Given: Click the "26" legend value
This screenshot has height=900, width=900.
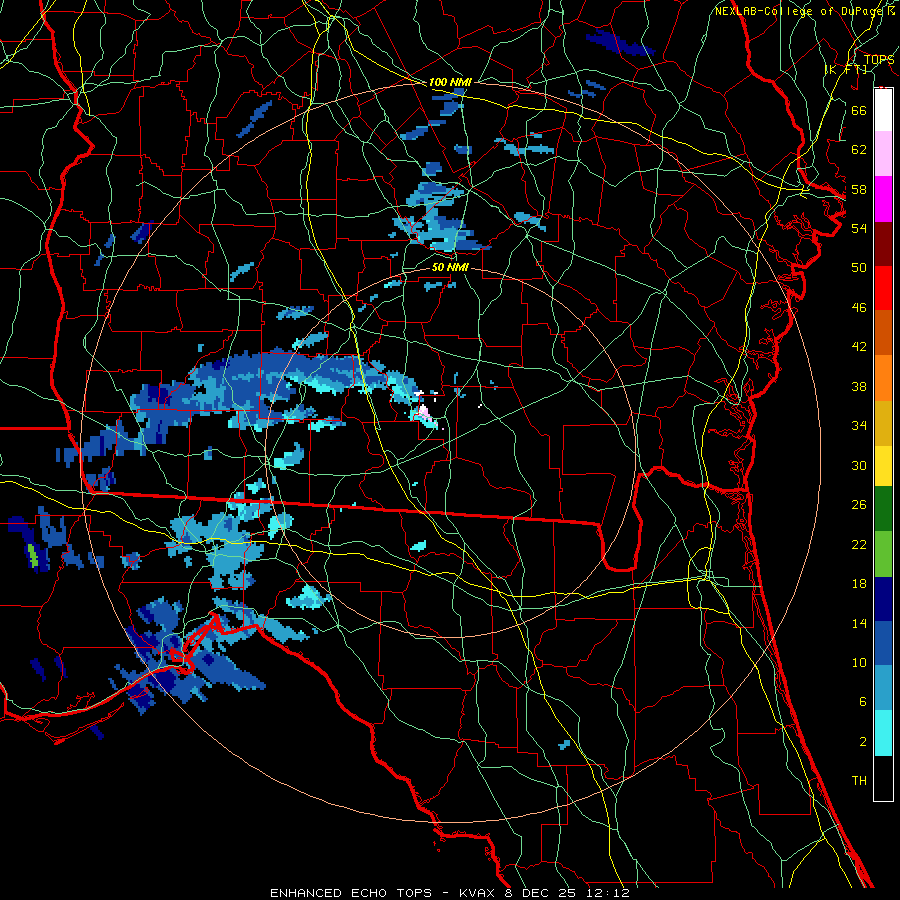Looking at the screenshot, I should tap(859, 505).
